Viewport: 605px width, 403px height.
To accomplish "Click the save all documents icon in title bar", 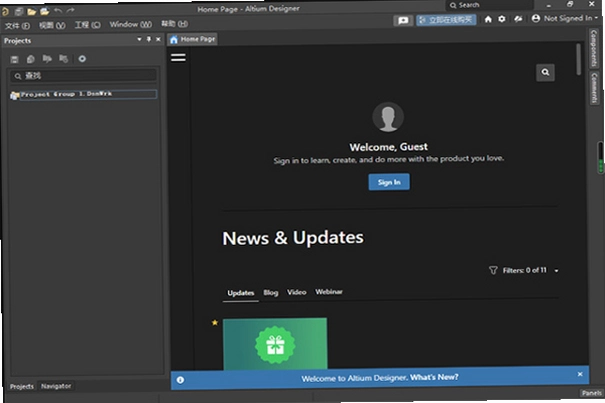I will coord(19,12).
